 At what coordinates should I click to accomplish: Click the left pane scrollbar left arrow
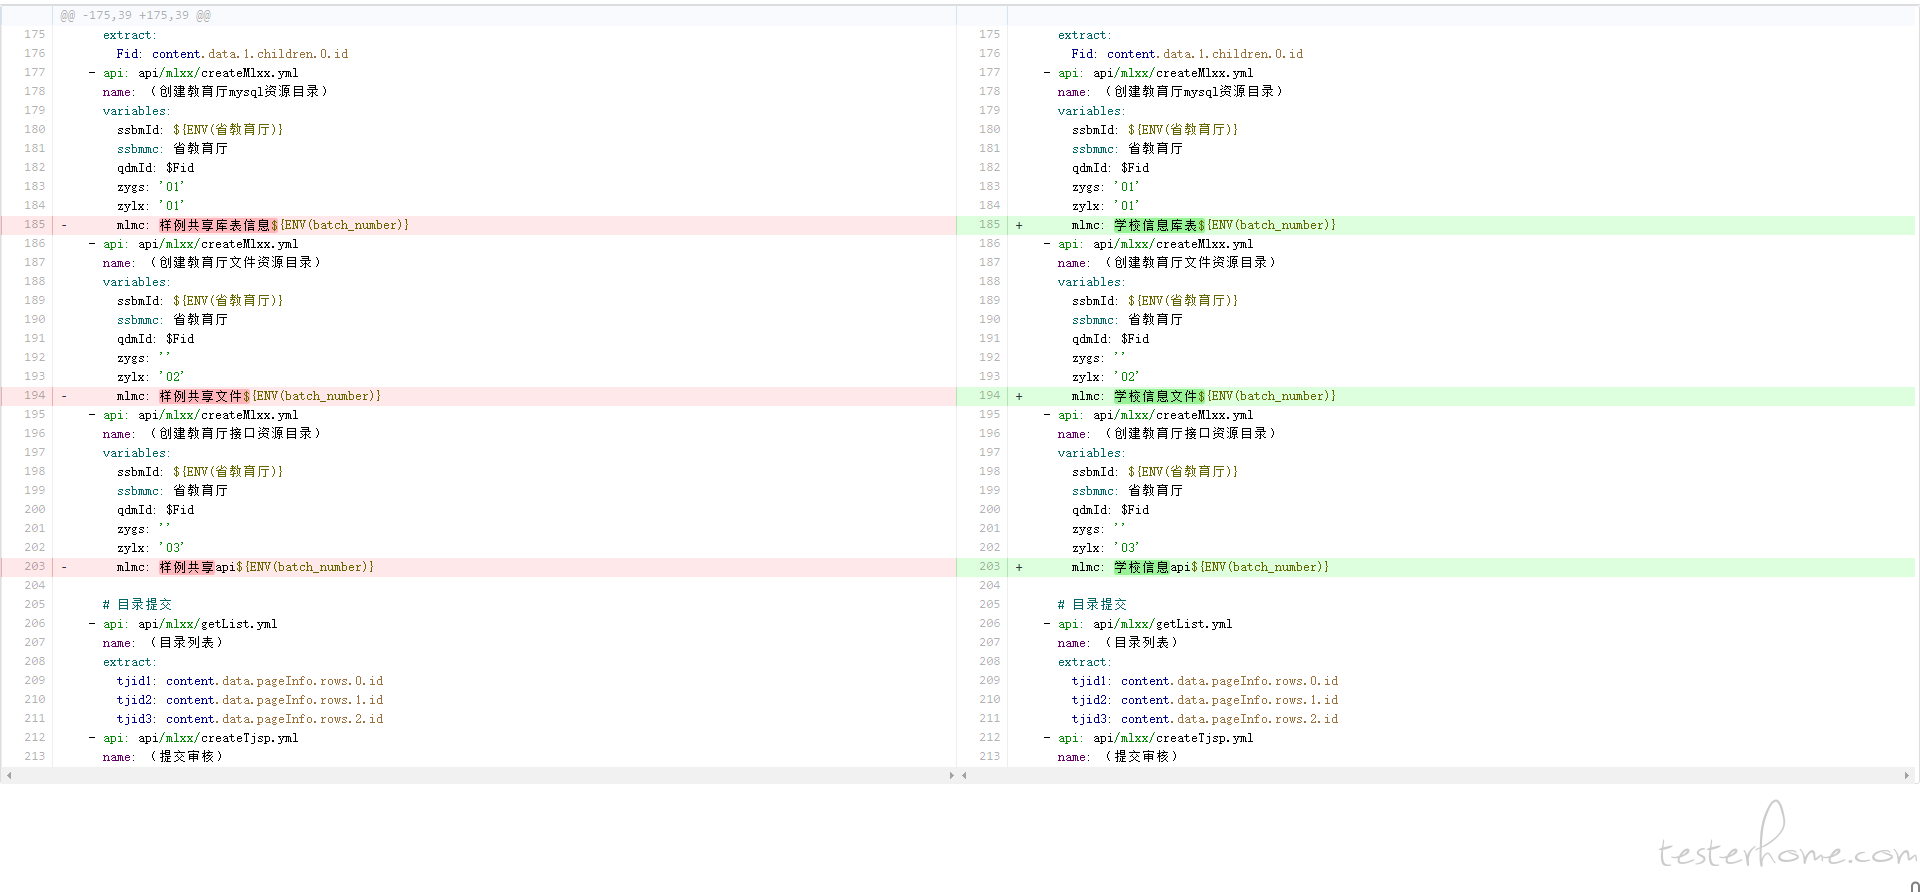tap(8, 775)
